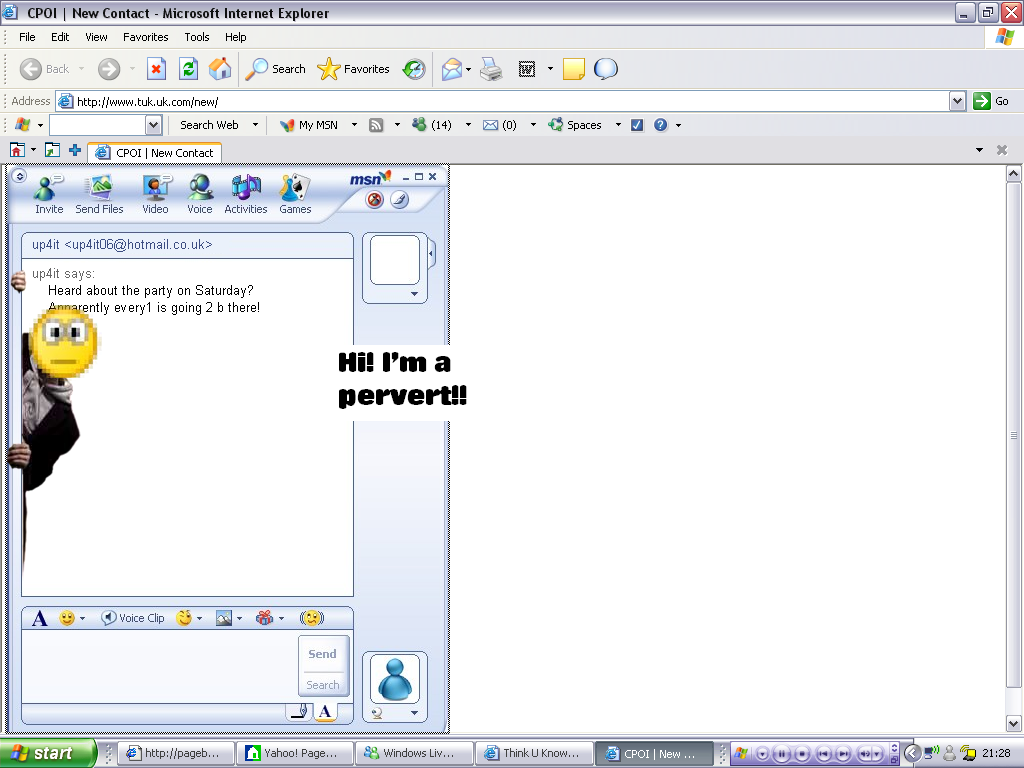Image resolution: width=1024 pixels, height=768 pixels.
Task: Switch to the Windows Live taskbar item
Action: [x=414, y=753]
